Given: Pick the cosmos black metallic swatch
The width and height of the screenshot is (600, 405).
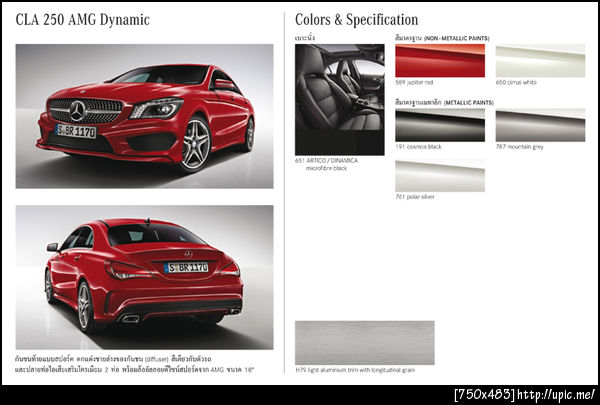Looking at the screenshot, I should point(440,125).
